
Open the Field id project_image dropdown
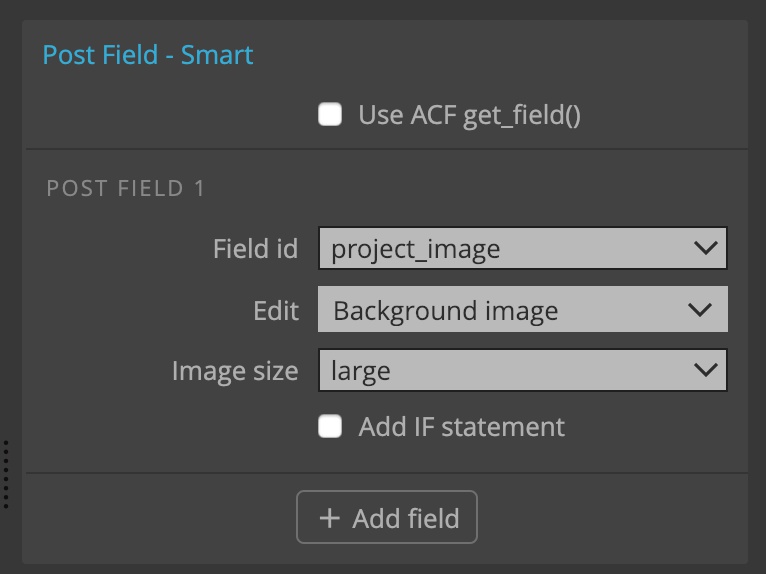tap(523, 248)
